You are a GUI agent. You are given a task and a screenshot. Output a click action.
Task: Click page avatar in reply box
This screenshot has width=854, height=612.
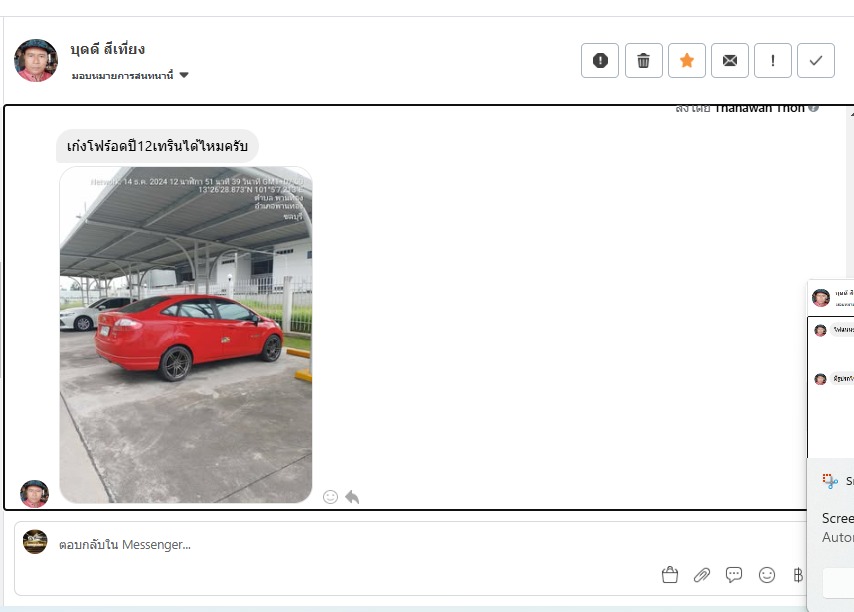click(x=35, y=542)
